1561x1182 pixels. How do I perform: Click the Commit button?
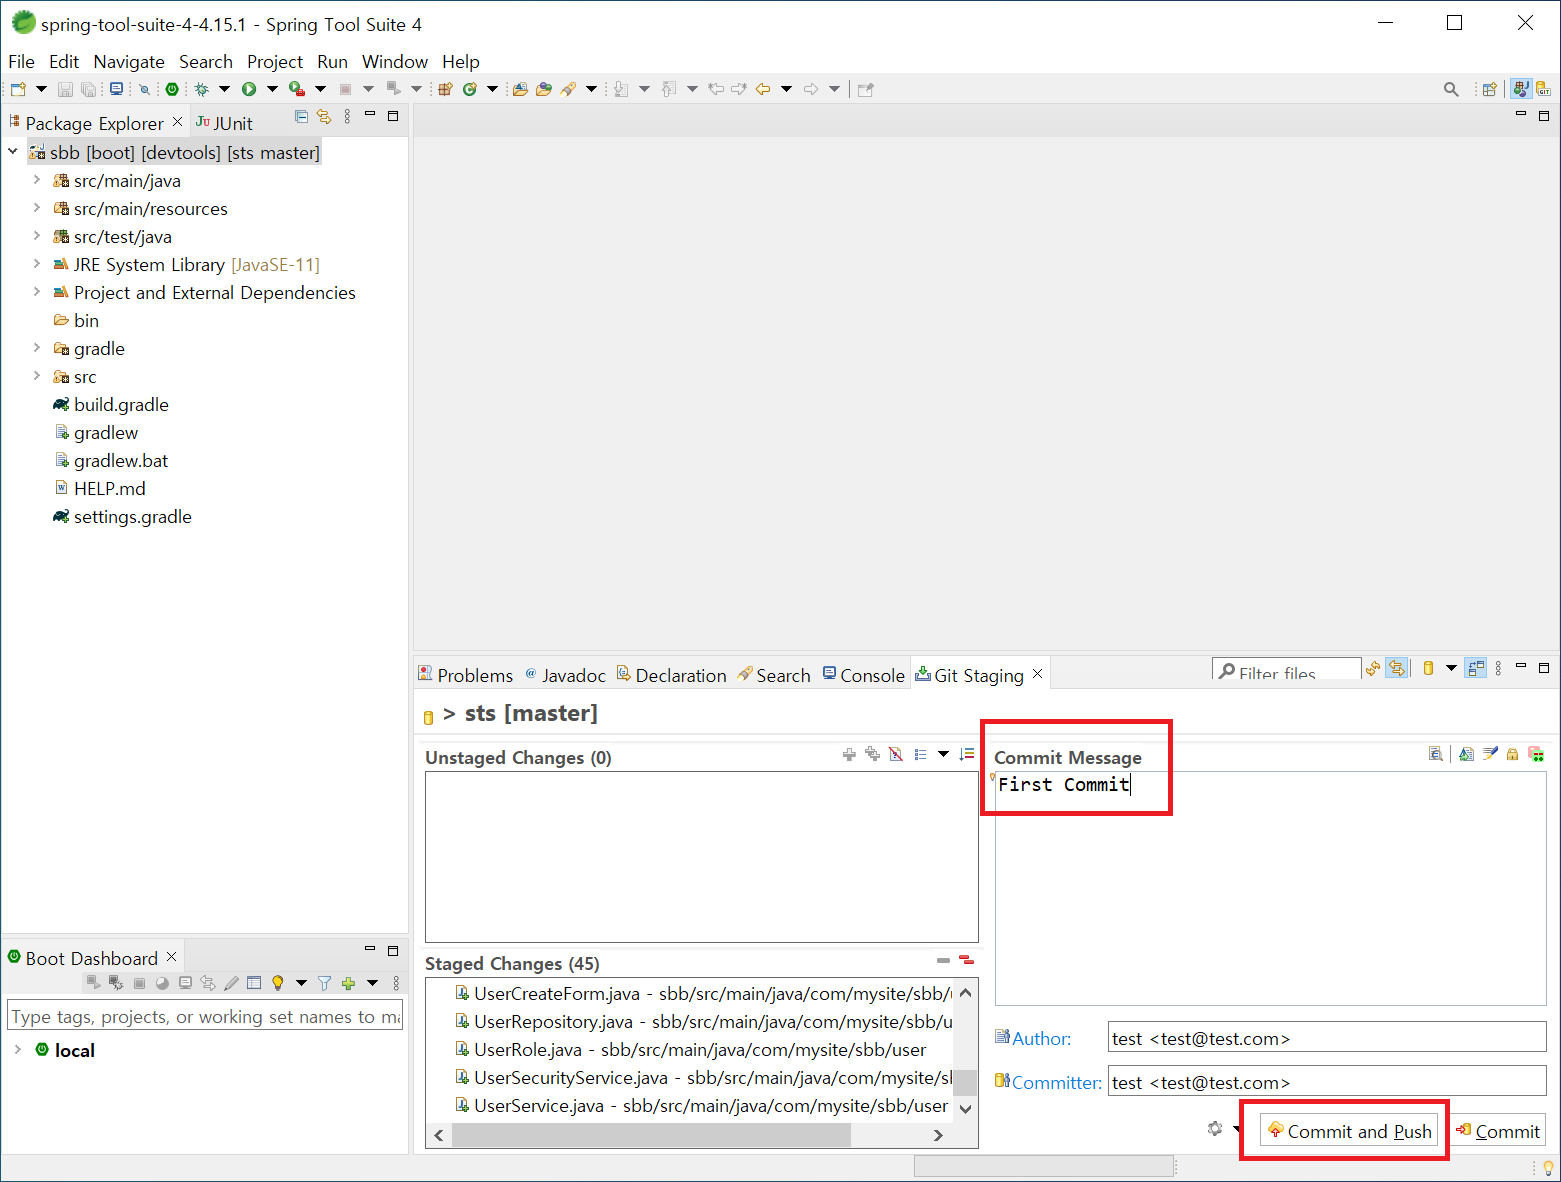point(1497,1131)
